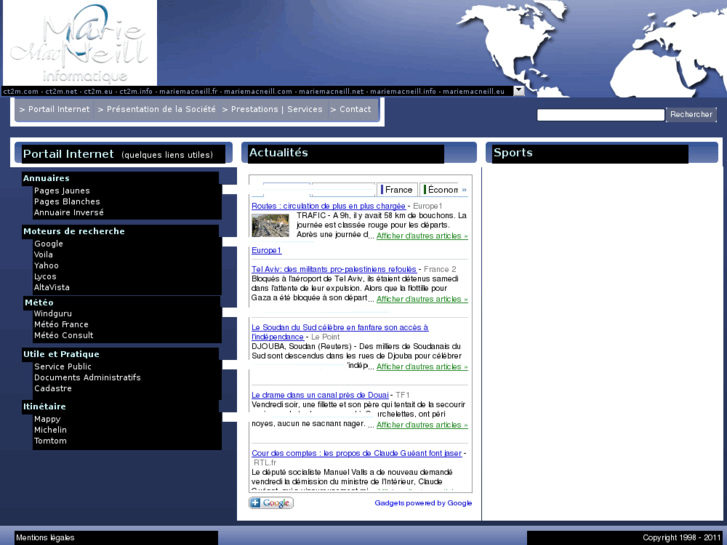Open the domain list dropdown arrow
Viewport: 727px width, 545px height.
point(519,91)
